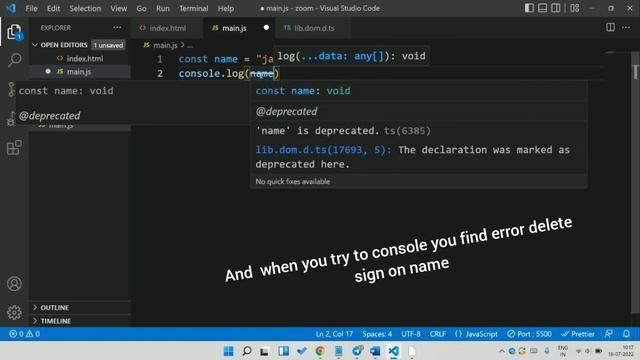This screenshot has height=360, width=640.
Task: Click the const keyword on line 1
Action: click(x=193, y=59)
